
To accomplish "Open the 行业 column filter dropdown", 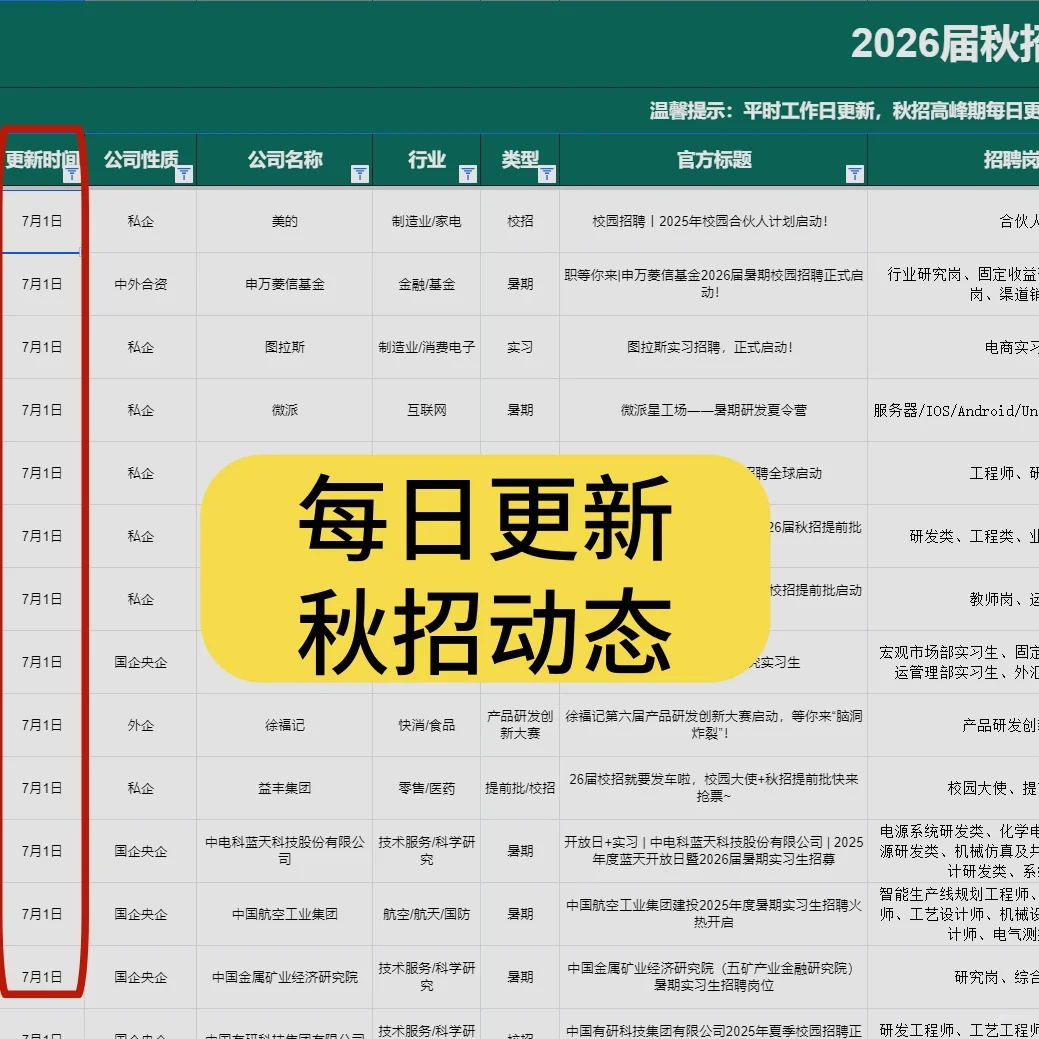I will coord(468,174).
